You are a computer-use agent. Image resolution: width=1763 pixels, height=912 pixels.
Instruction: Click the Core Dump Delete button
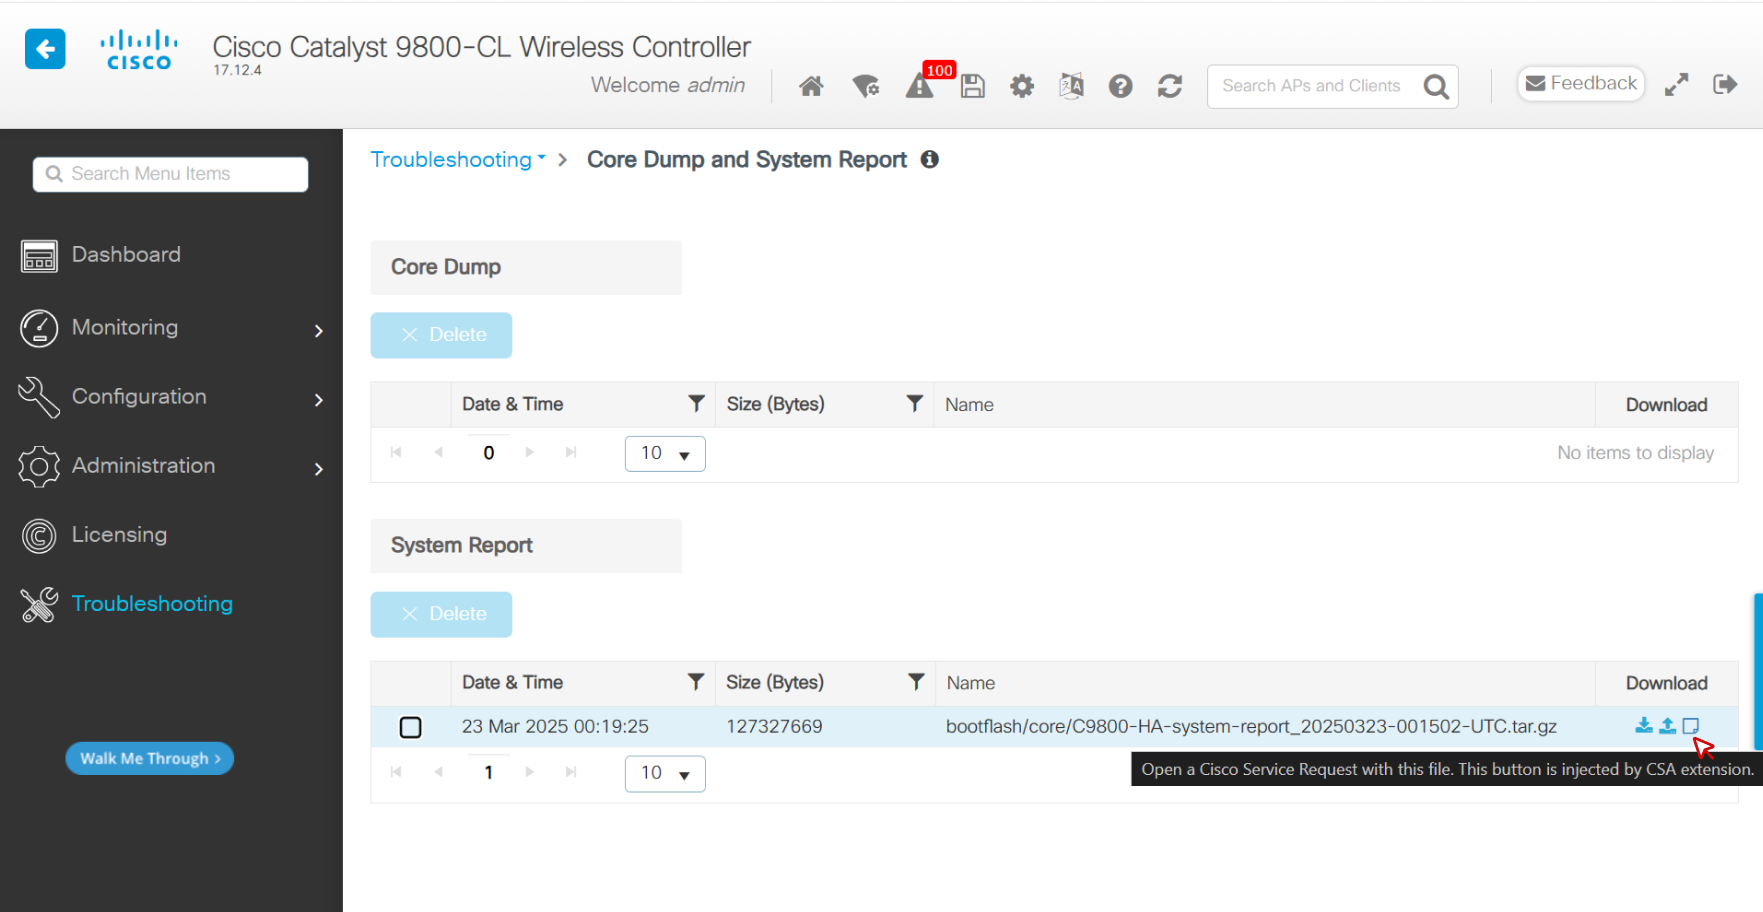441,335
